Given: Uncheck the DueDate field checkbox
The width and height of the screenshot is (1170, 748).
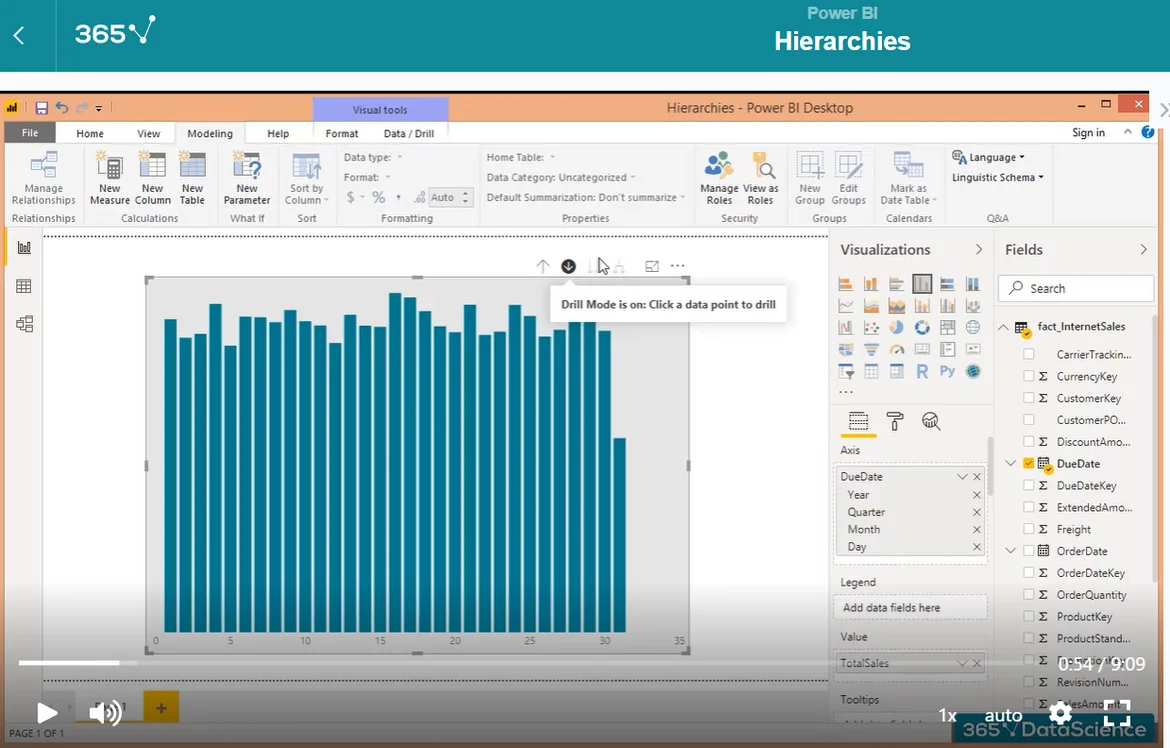Looking at the screenshot, I should pos(1029,464).
